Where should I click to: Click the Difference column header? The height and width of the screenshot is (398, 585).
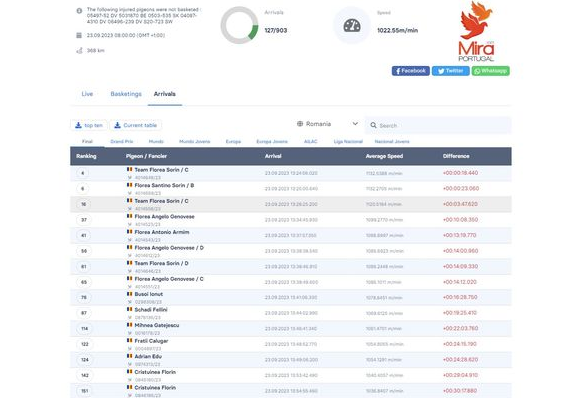[456, 156]
